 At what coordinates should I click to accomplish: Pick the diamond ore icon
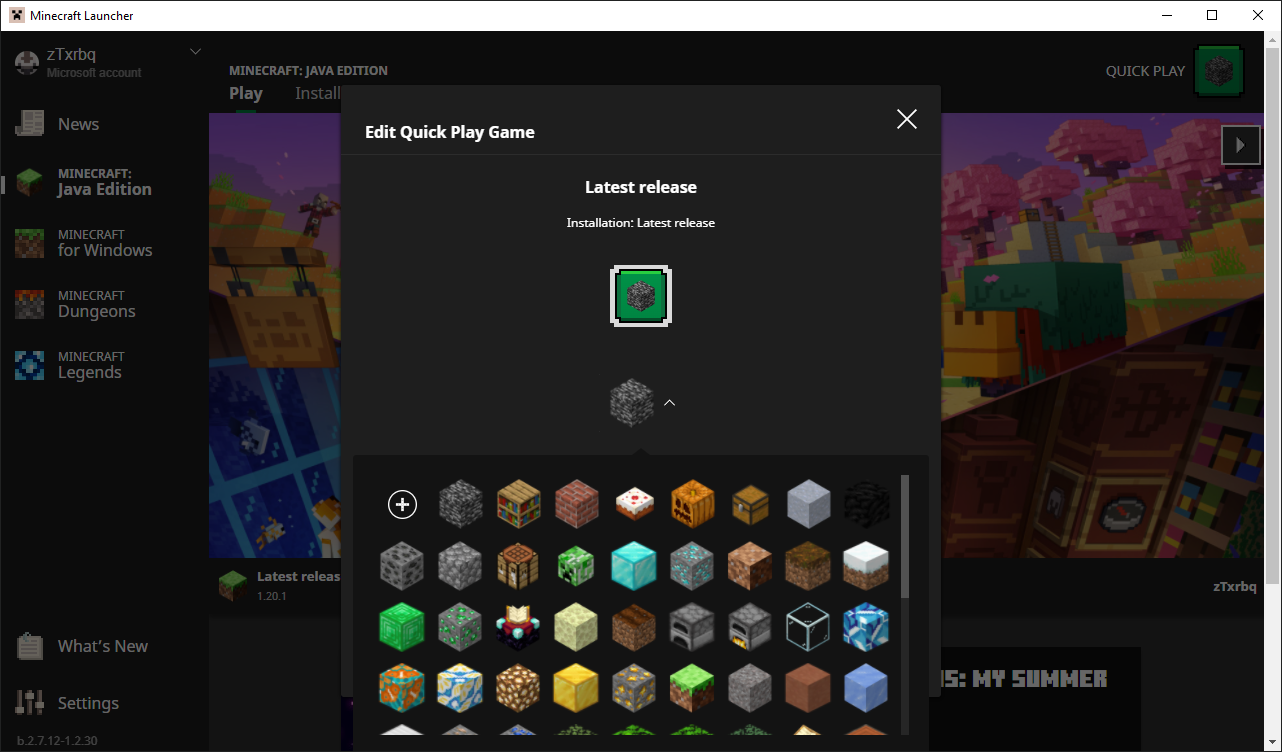[693, 566]
